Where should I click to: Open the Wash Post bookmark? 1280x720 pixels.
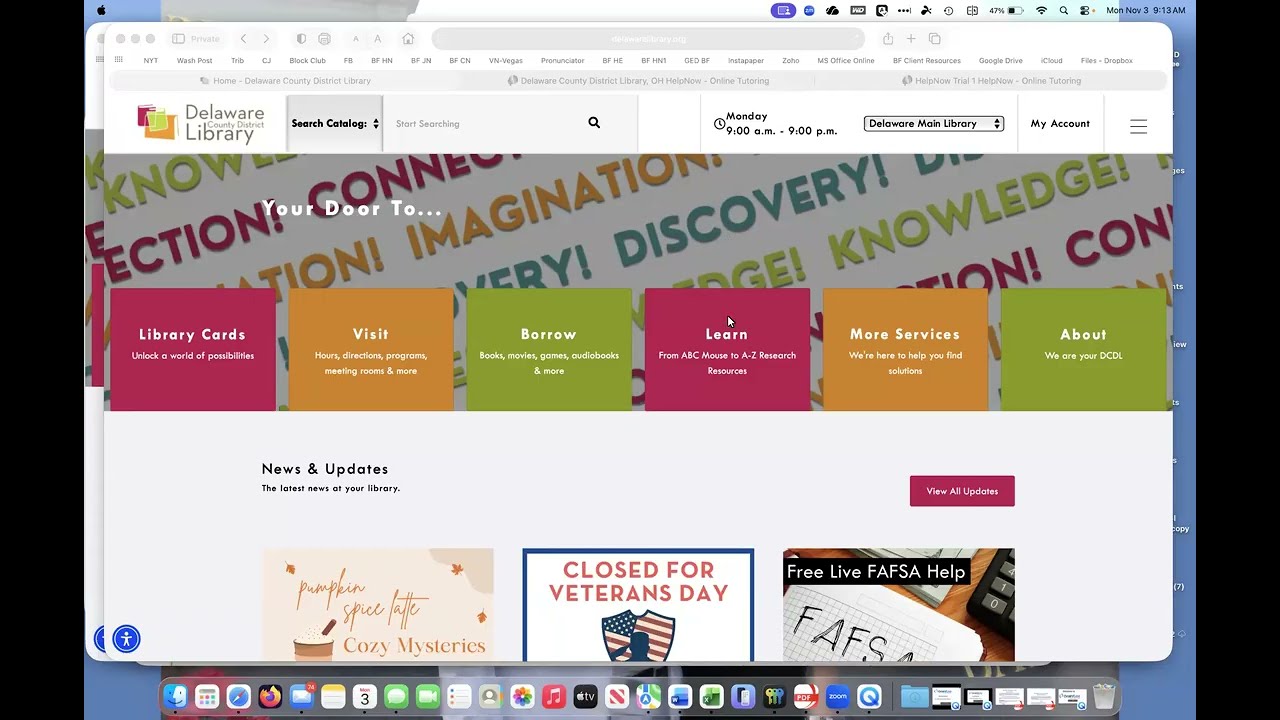[194, 60]
